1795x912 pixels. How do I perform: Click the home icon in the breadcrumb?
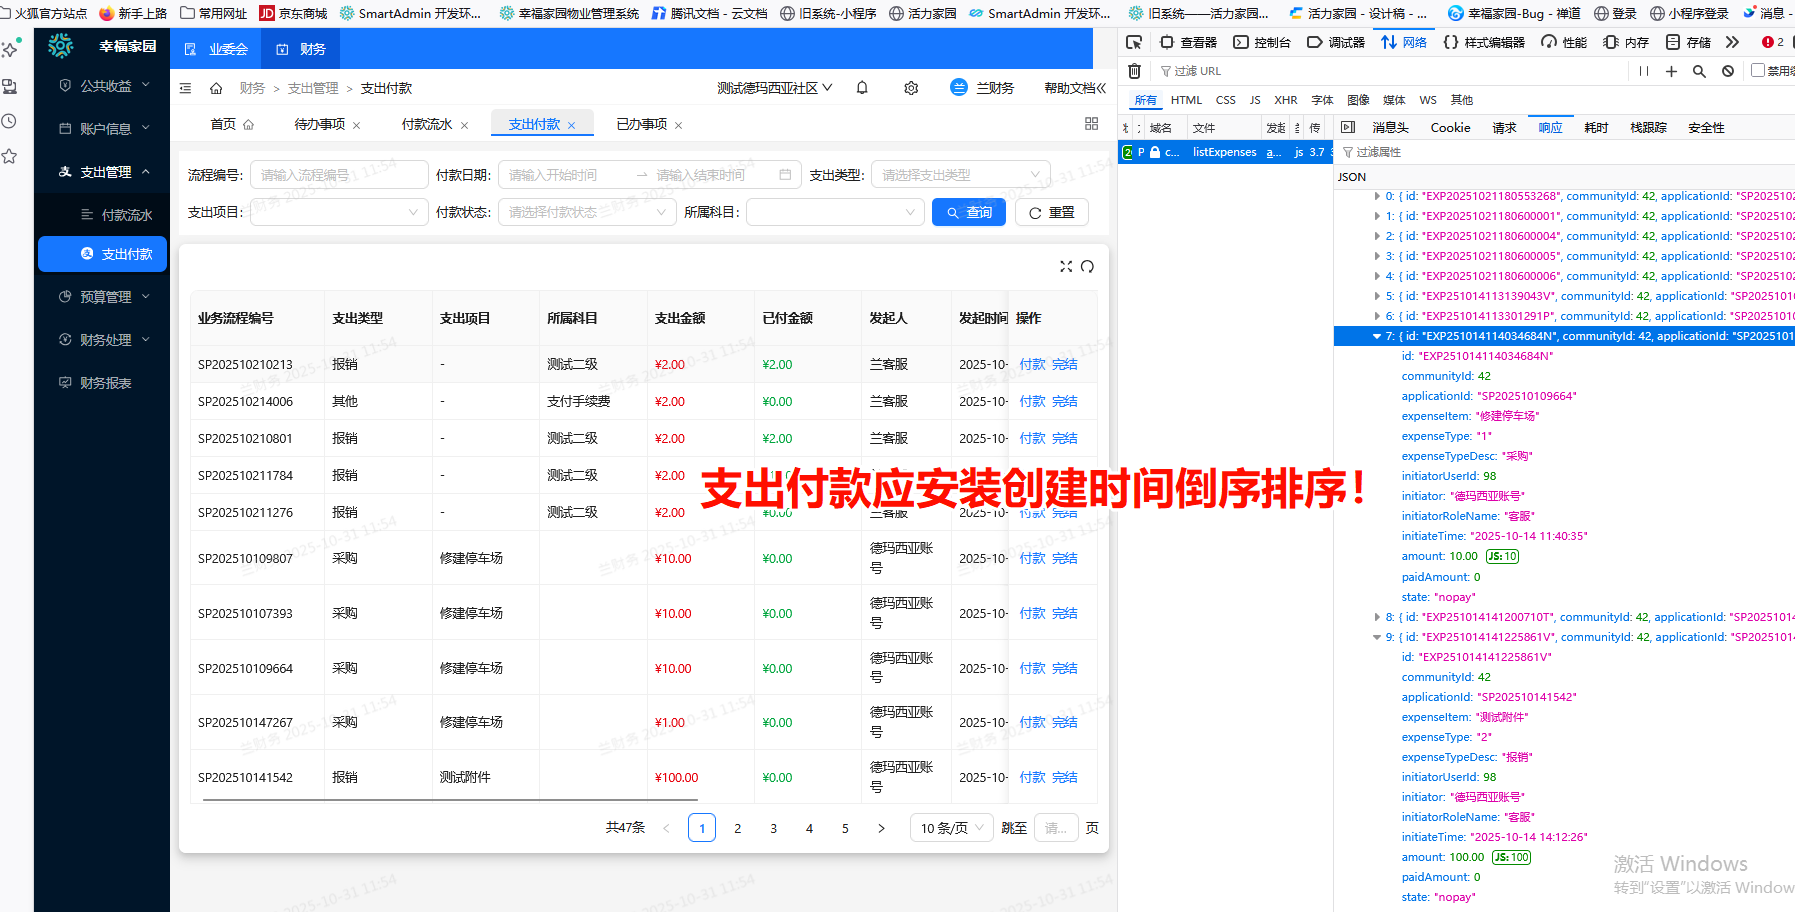tap(216, 88)
